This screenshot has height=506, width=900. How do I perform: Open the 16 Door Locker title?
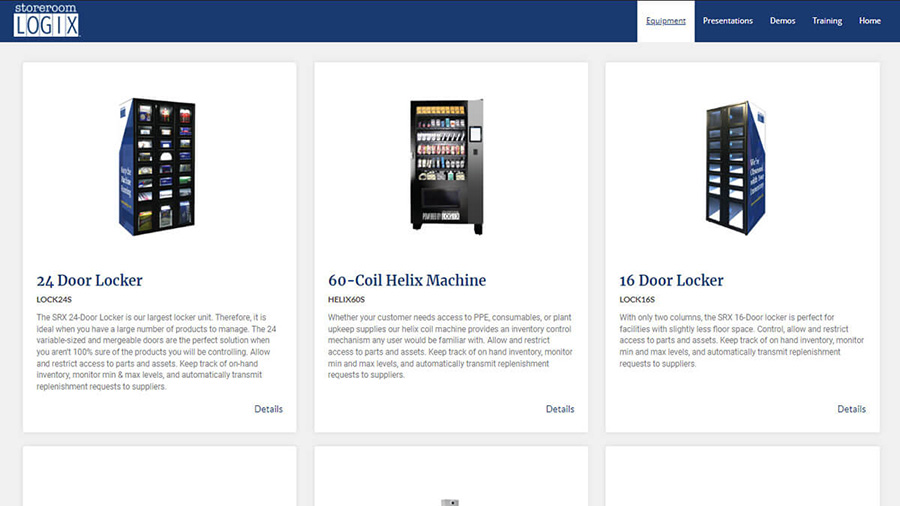click(x=671, y=281)
